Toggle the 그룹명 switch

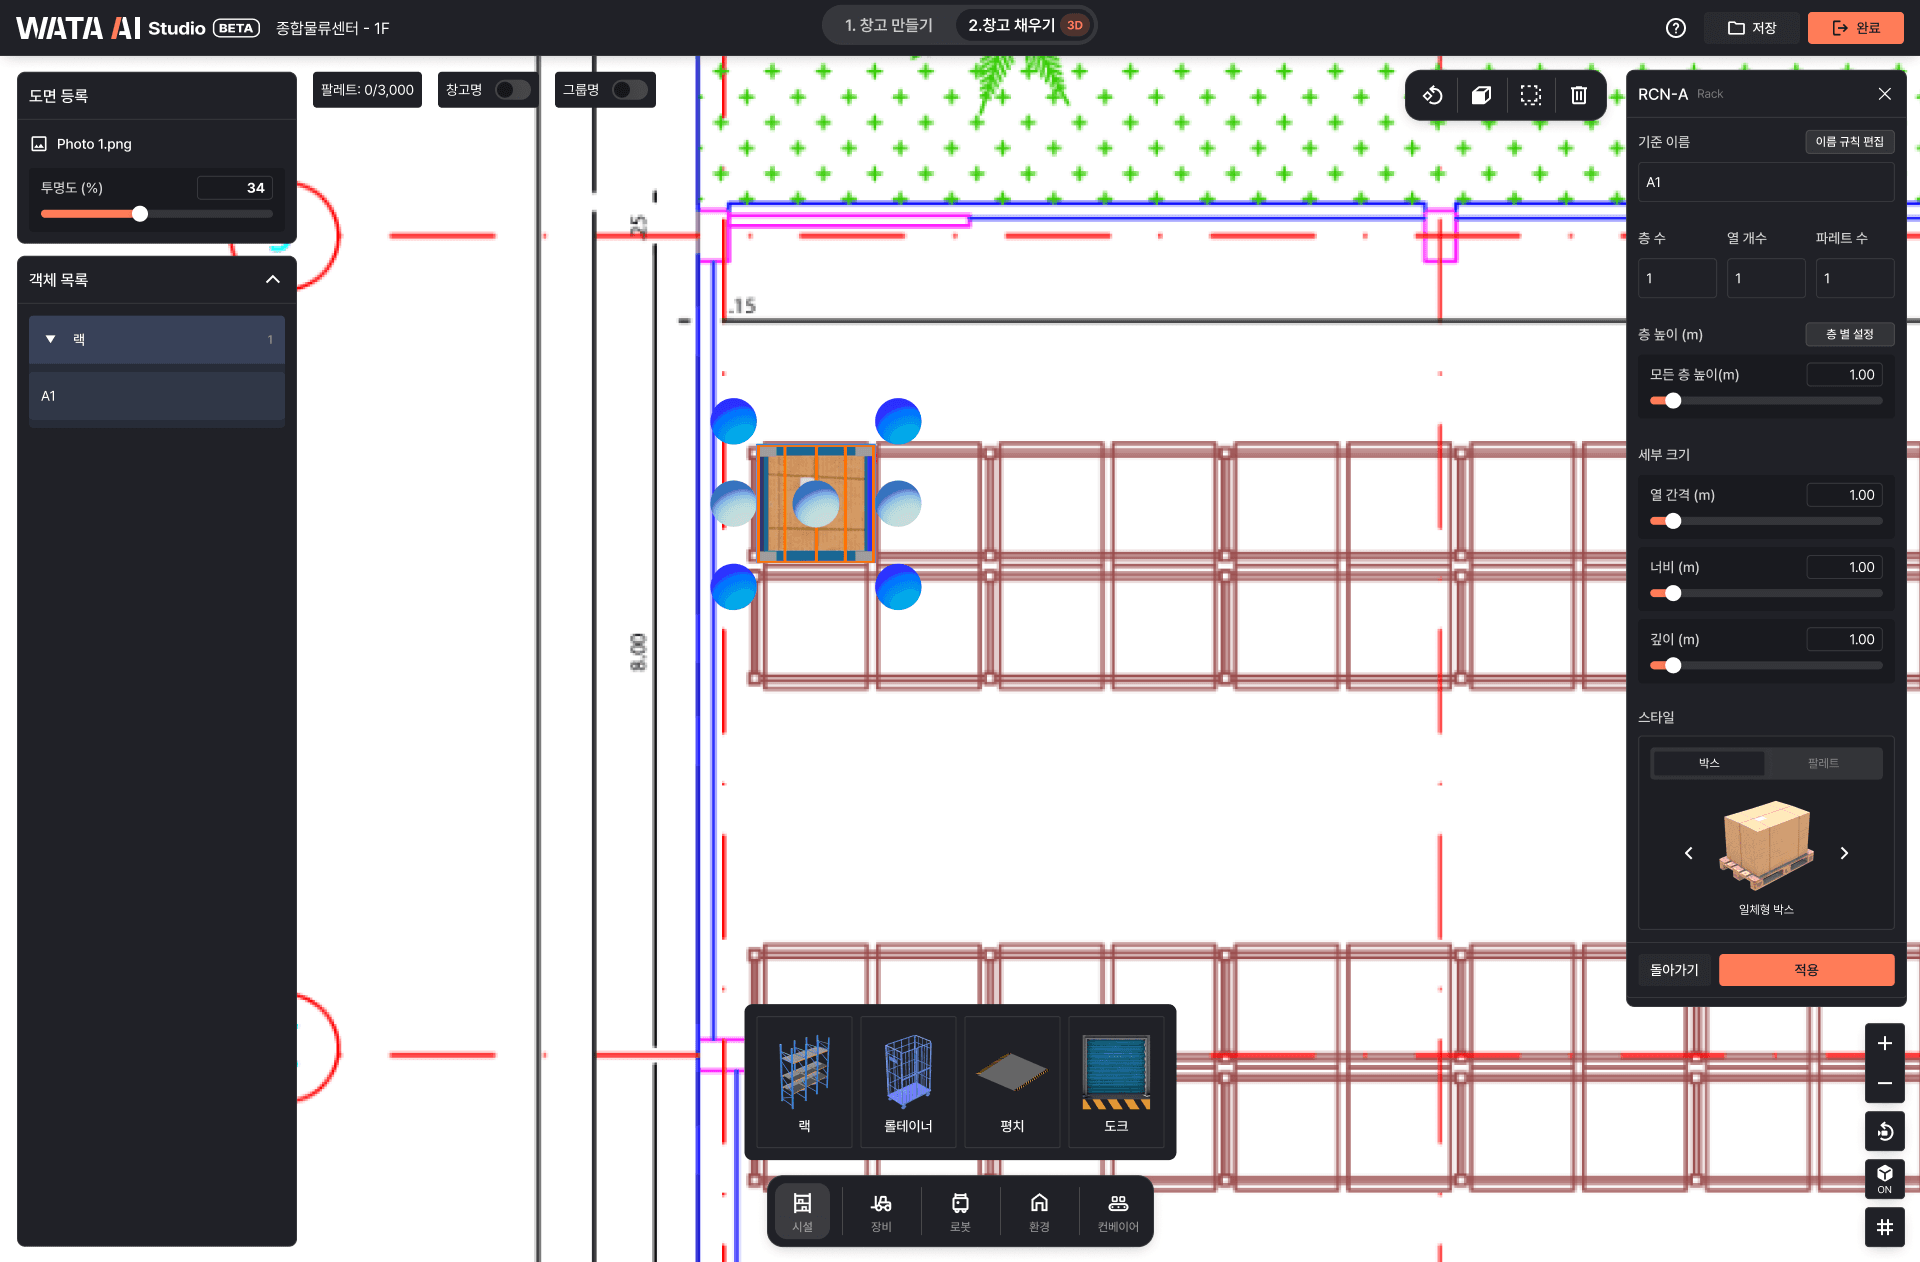[629, 90]
